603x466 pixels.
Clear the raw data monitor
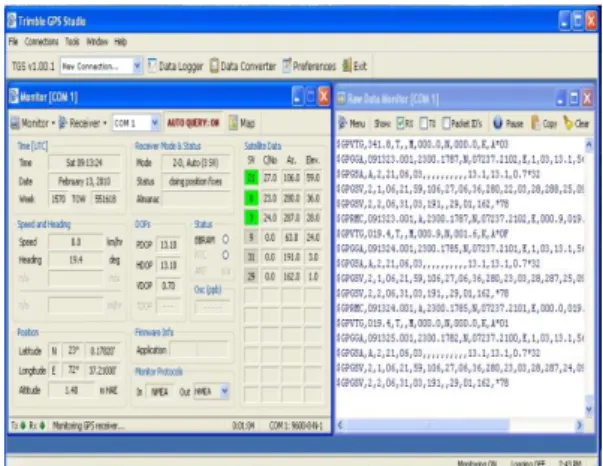coord(576,123)
